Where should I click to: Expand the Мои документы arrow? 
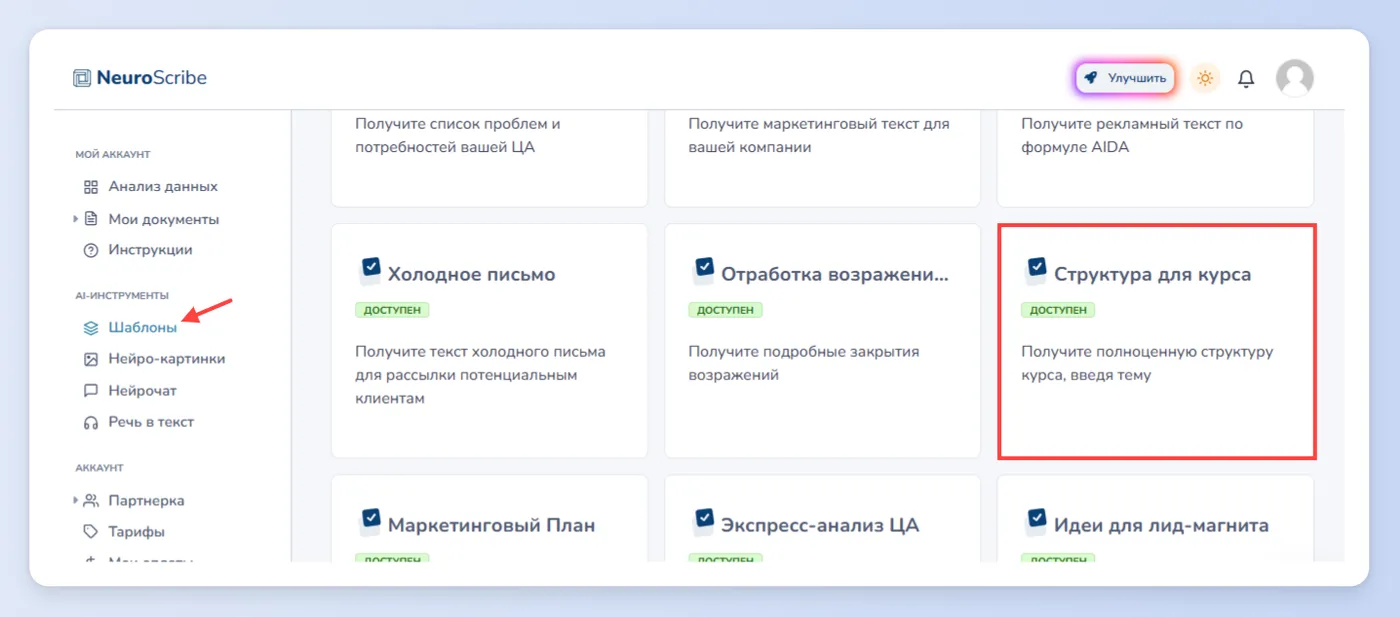75,219
